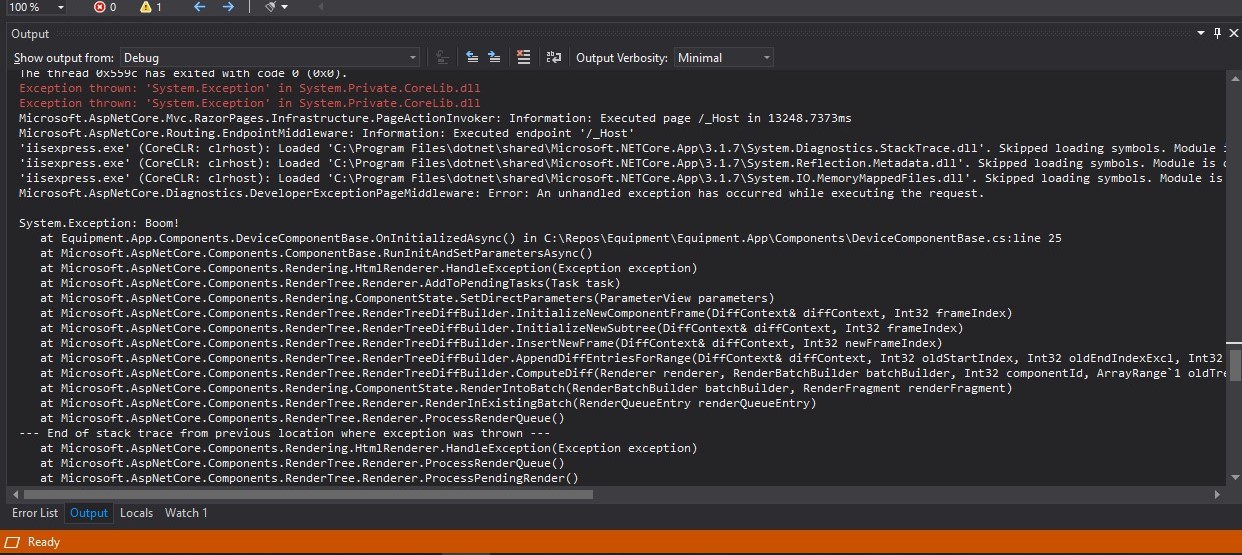Click the System.Diagnostics.StackTrace.dll loaded line
The height and width of the screenshot is (555, 1242).
[623, 148]
